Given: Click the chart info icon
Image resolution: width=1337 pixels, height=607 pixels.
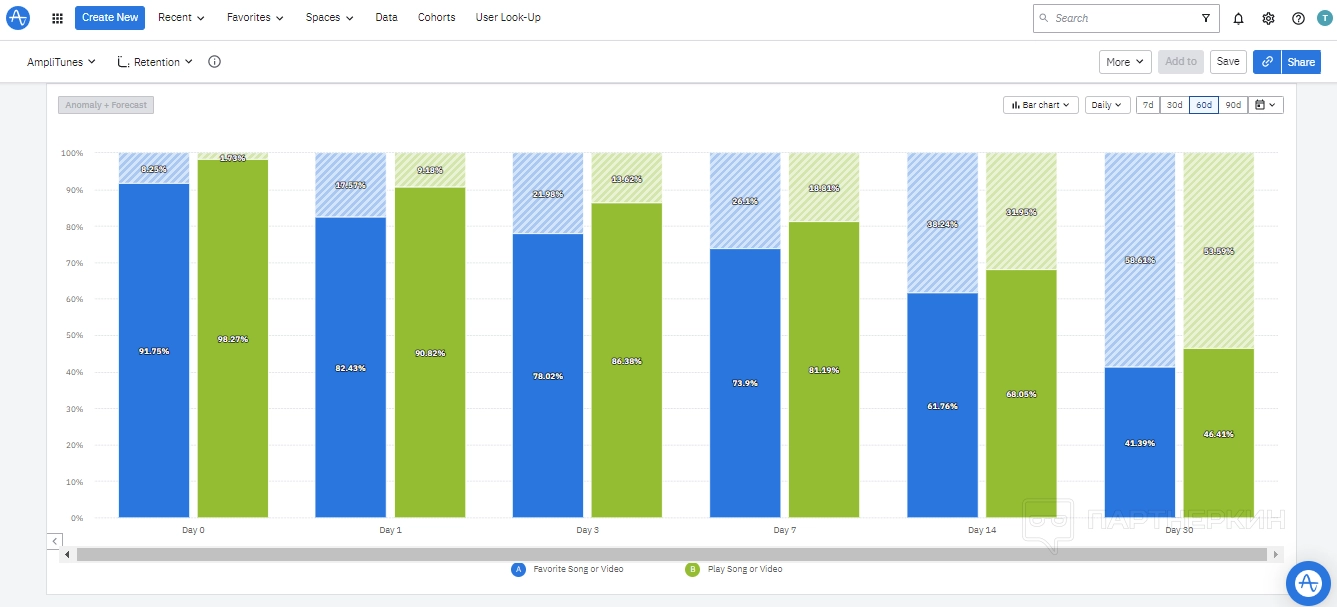Looking at the screenshot, I should pos(214,62).
